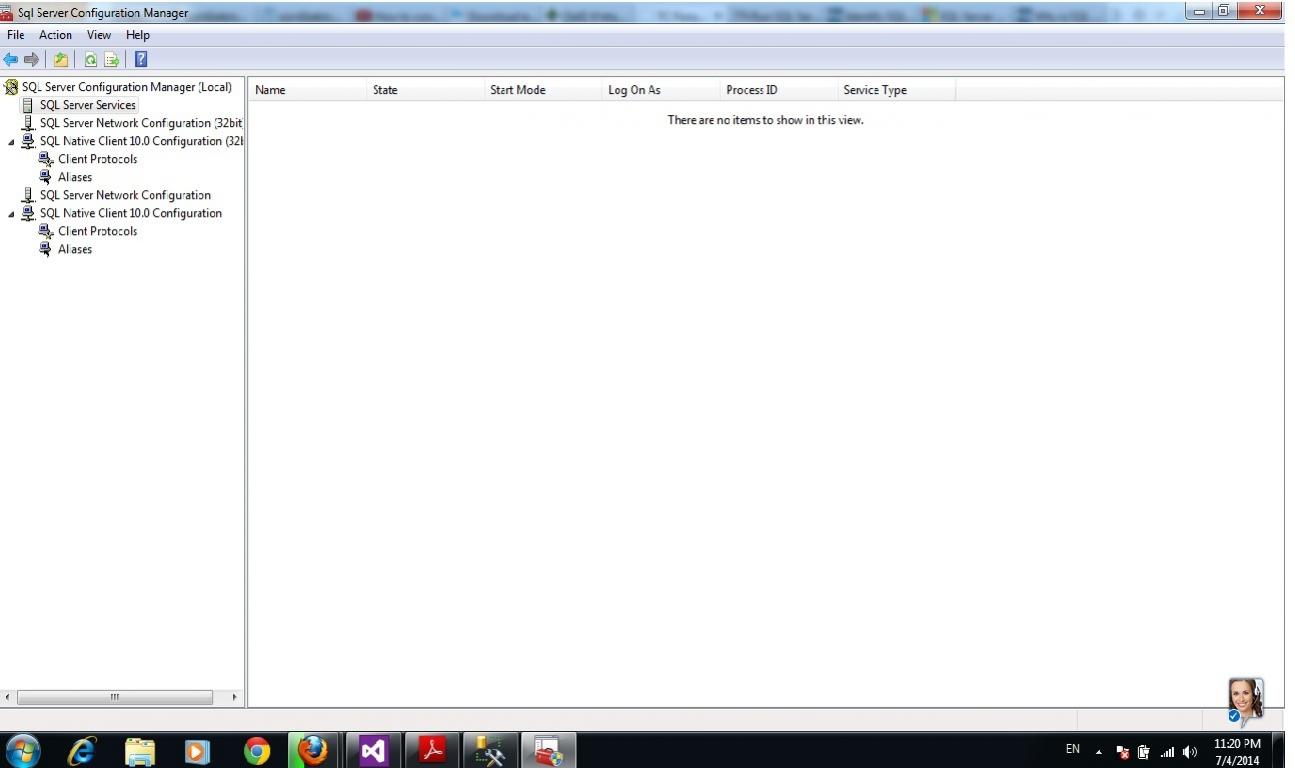The image size is (1295, 768).
Task: Select Client Protocols under the lower Native Client node
Action: (98, 231)
